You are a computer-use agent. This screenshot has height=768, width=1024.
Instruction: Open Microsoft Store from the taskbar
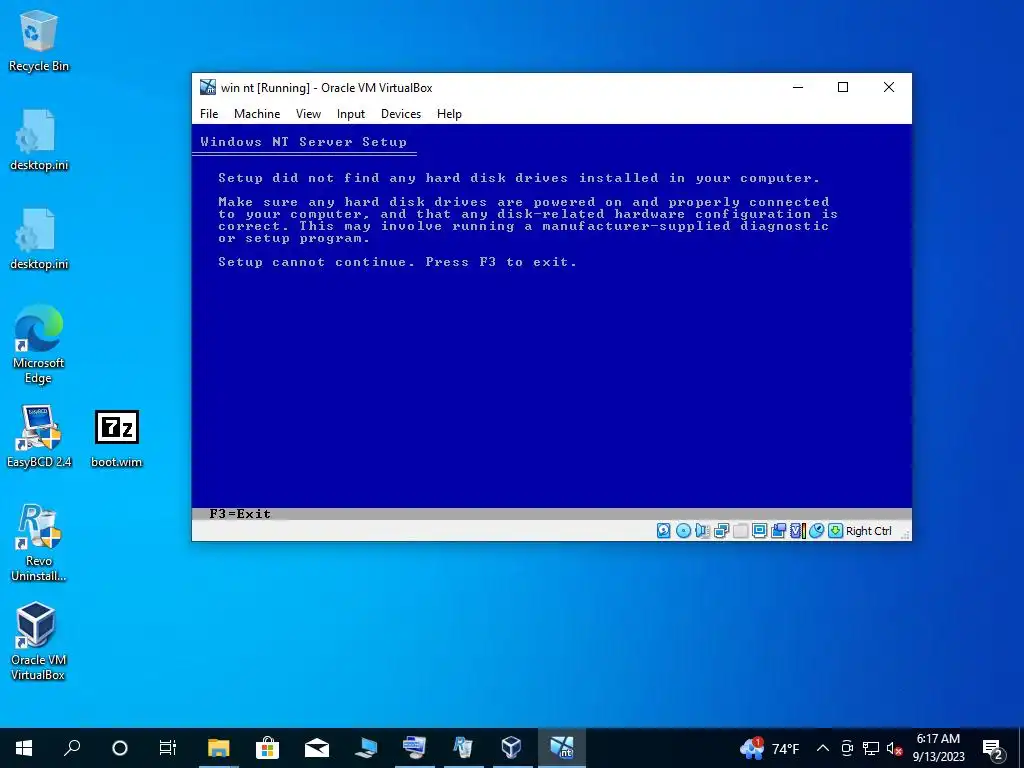click(268, 748)
